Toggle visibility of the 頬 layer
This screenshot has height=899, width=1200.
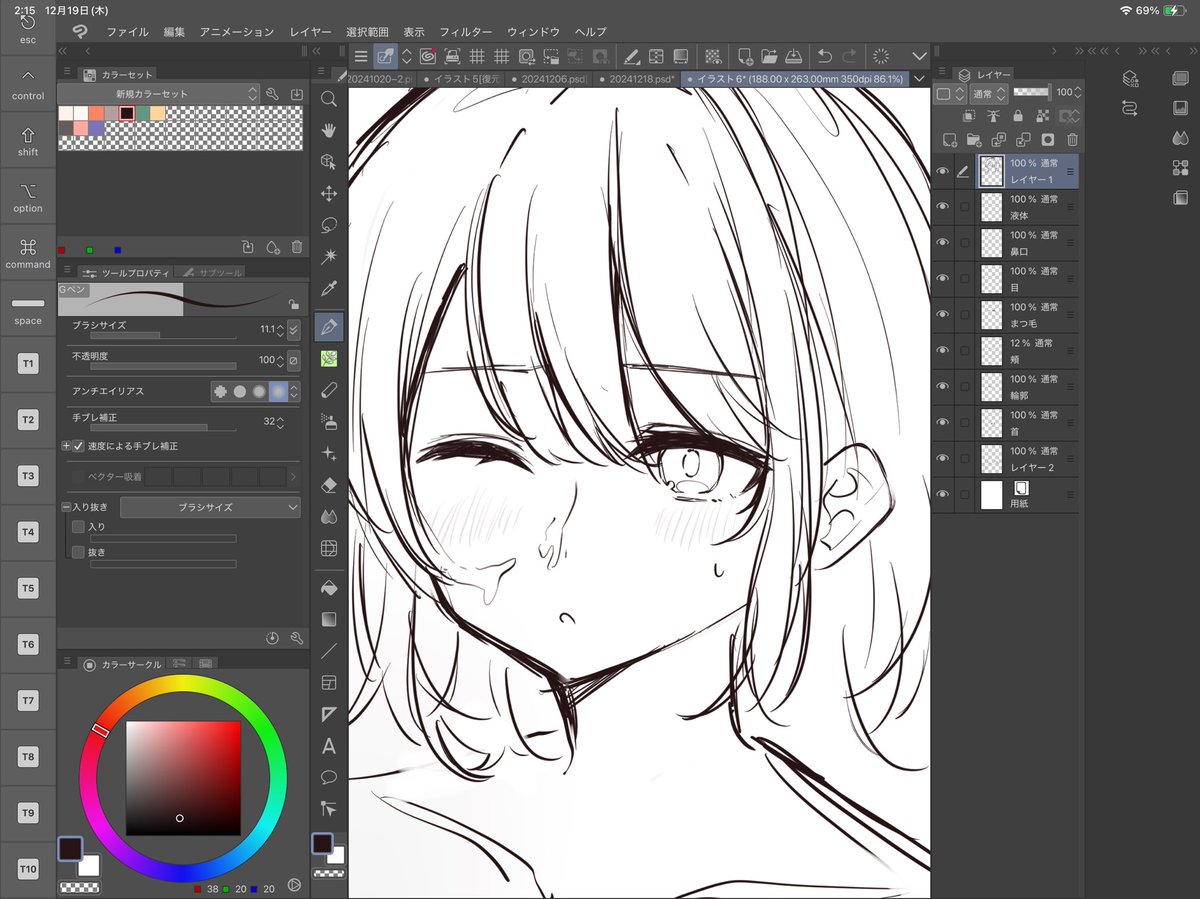942,351
